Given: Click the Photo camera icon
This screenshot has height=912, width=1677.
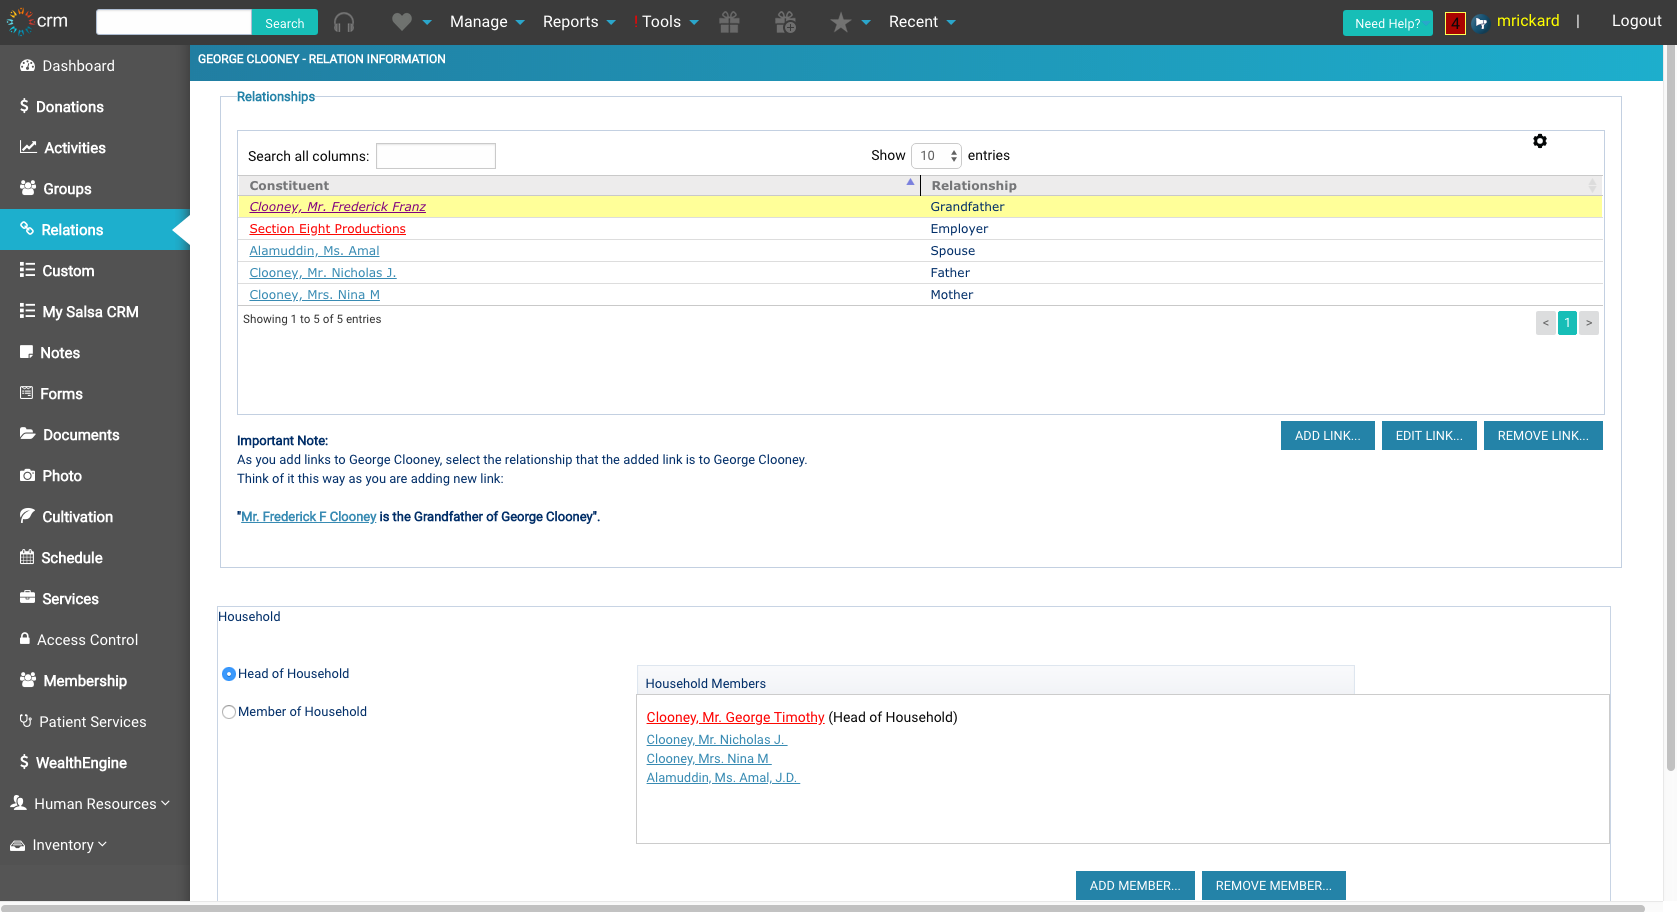Looking at the screenshot, I should [x=28, y=475].
